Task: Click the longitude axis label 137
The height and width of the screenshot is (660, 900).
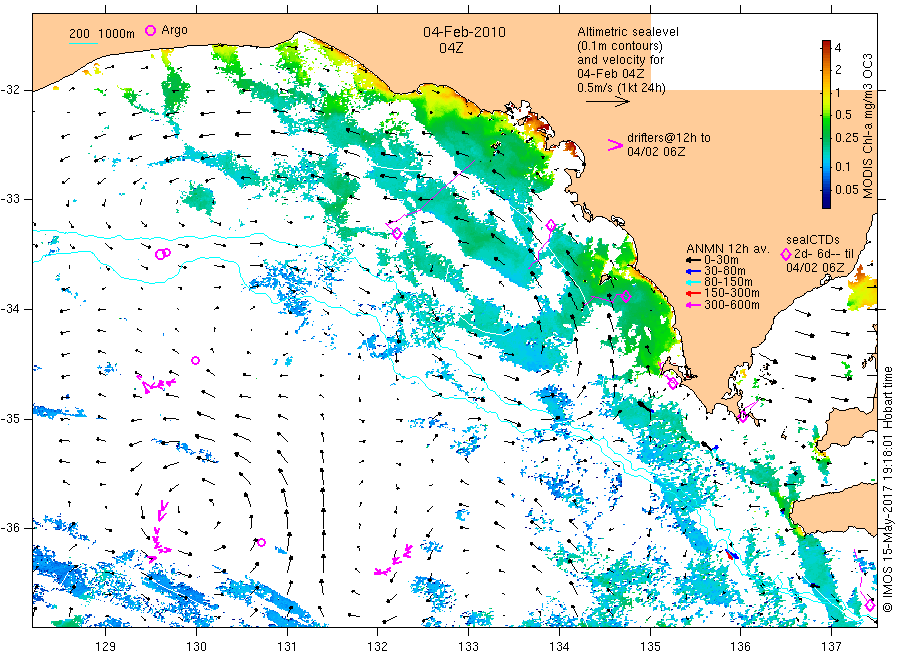Action: pos(831,647)
